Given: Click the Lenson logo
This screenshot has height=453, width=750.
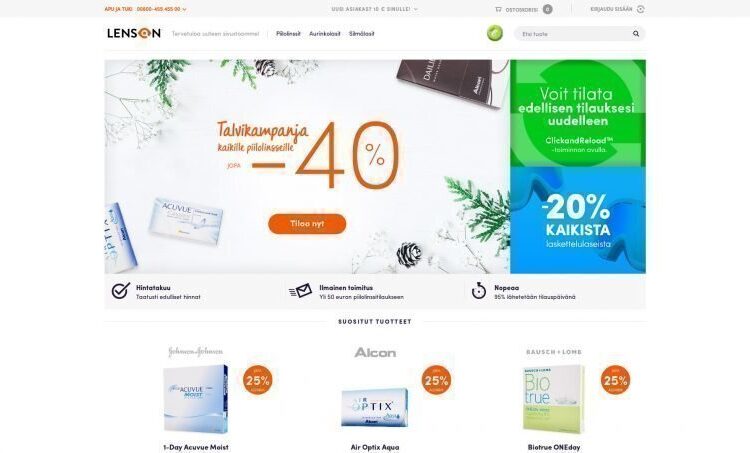Looking at the screenshot, I should click(x=134, y=33).
